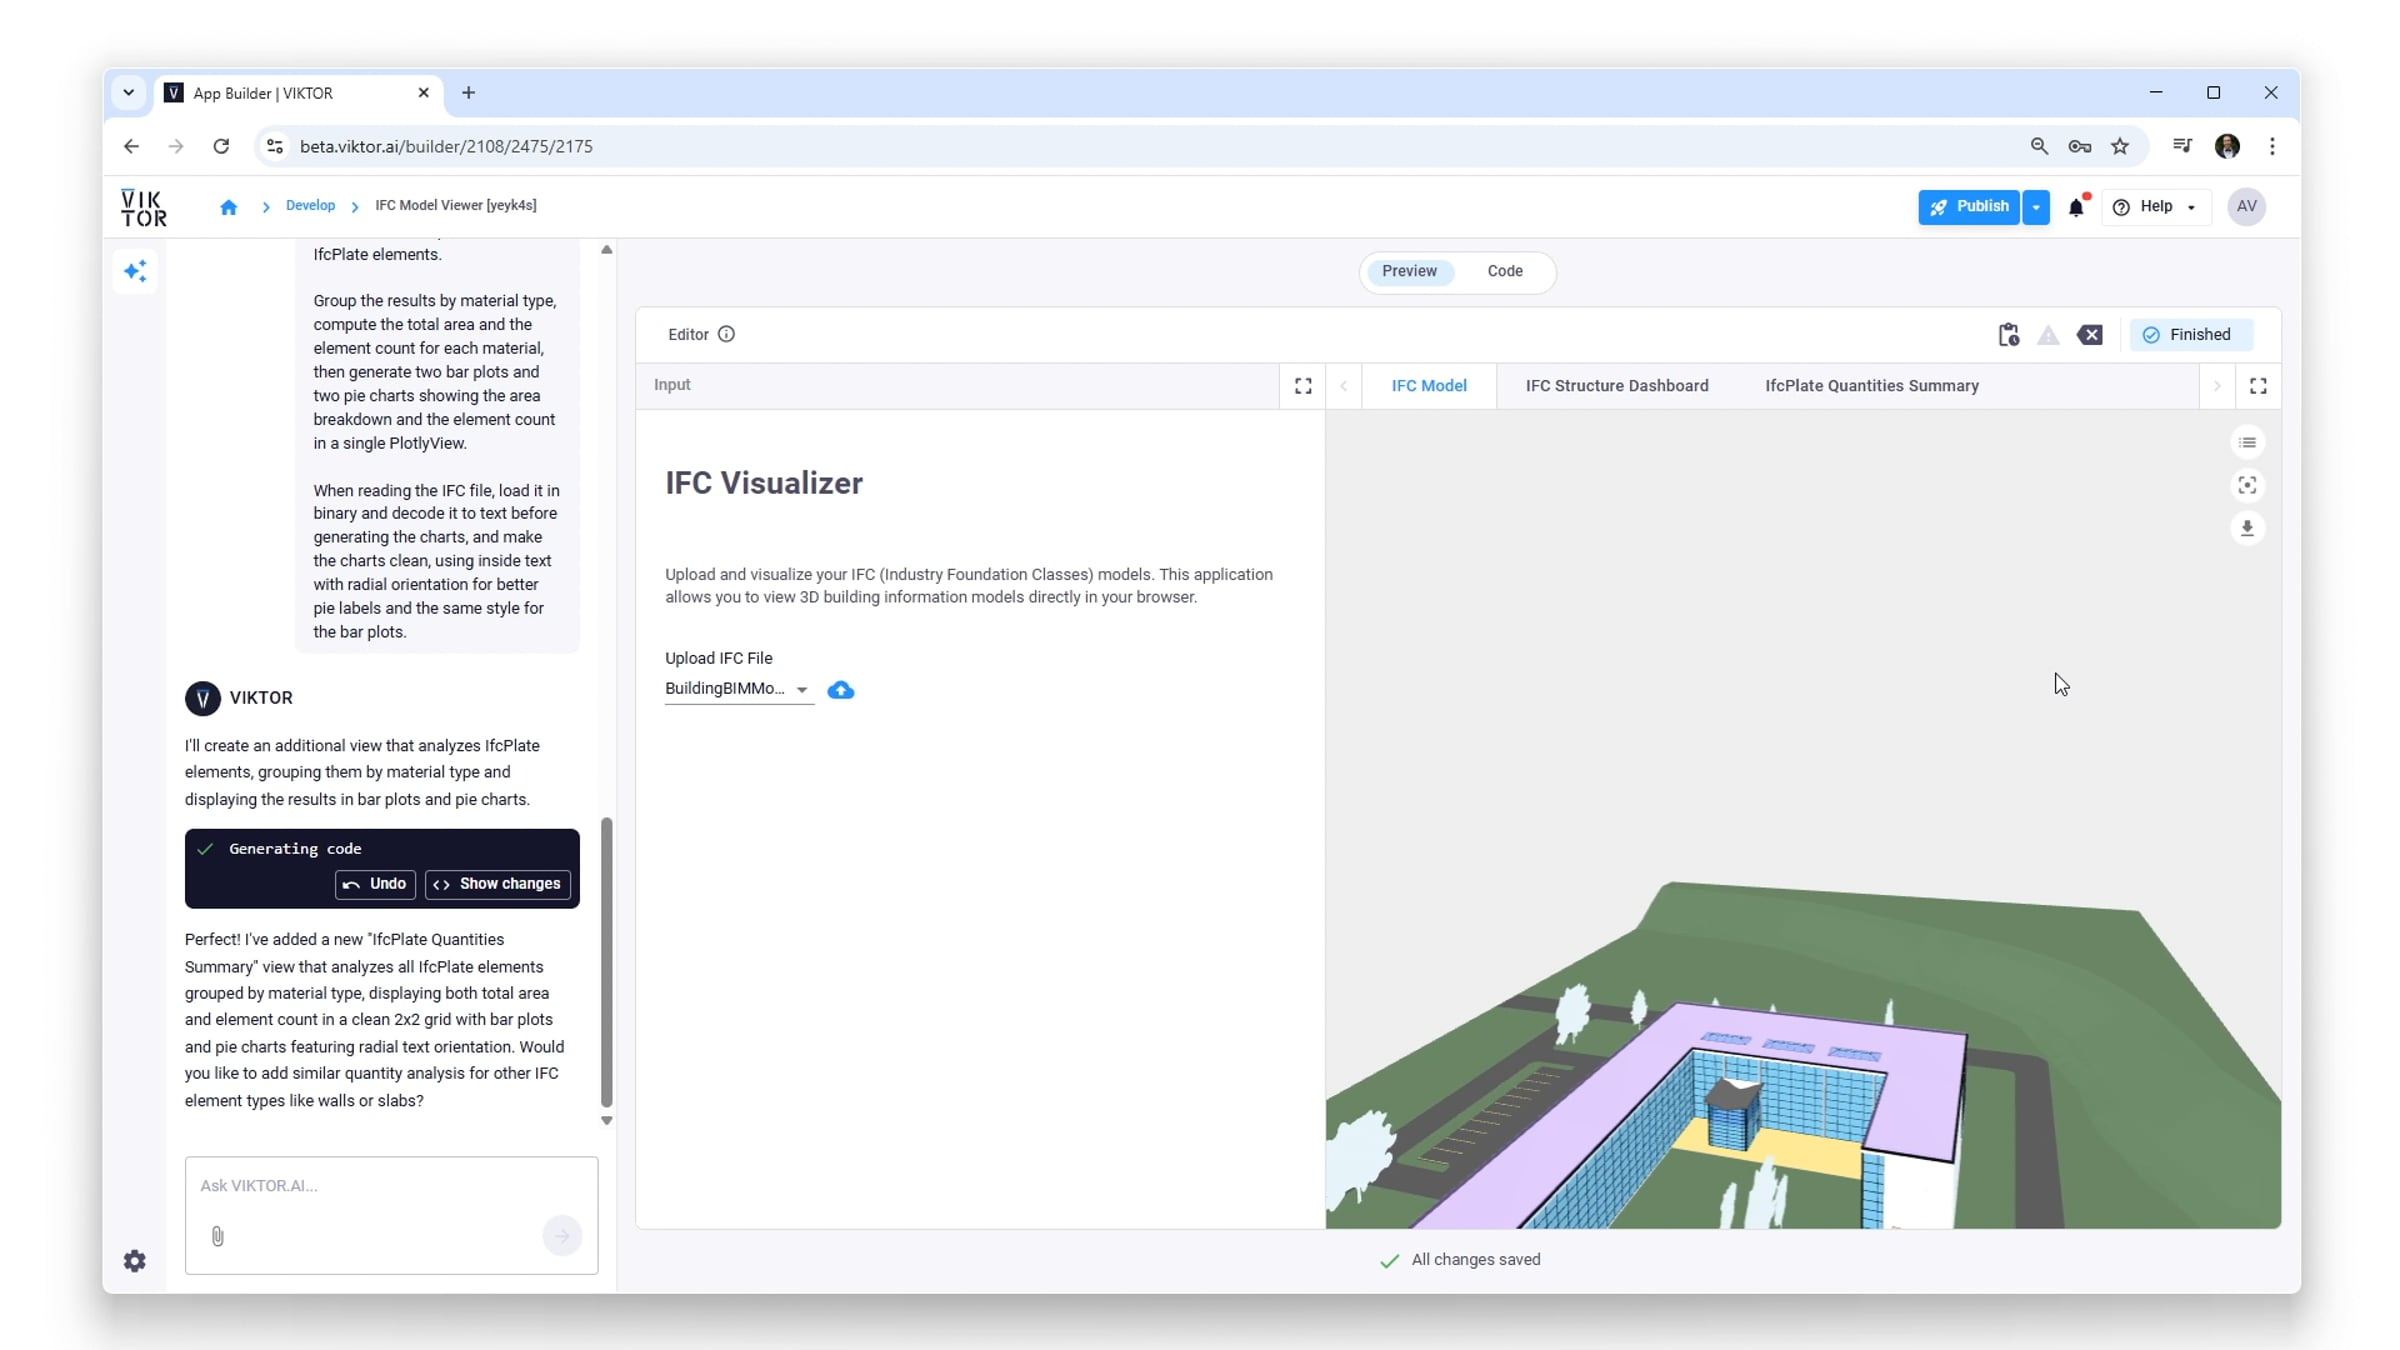Switch to the Code mode toggle
This screenshot has height=1350, width=2400.
click(1504, 271)
